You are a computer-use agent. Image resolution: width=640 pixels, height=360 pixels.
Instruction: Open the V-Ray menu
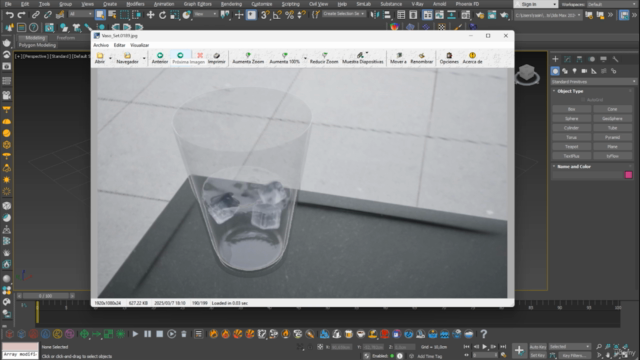pyautogui.click(x=417, y=4)
